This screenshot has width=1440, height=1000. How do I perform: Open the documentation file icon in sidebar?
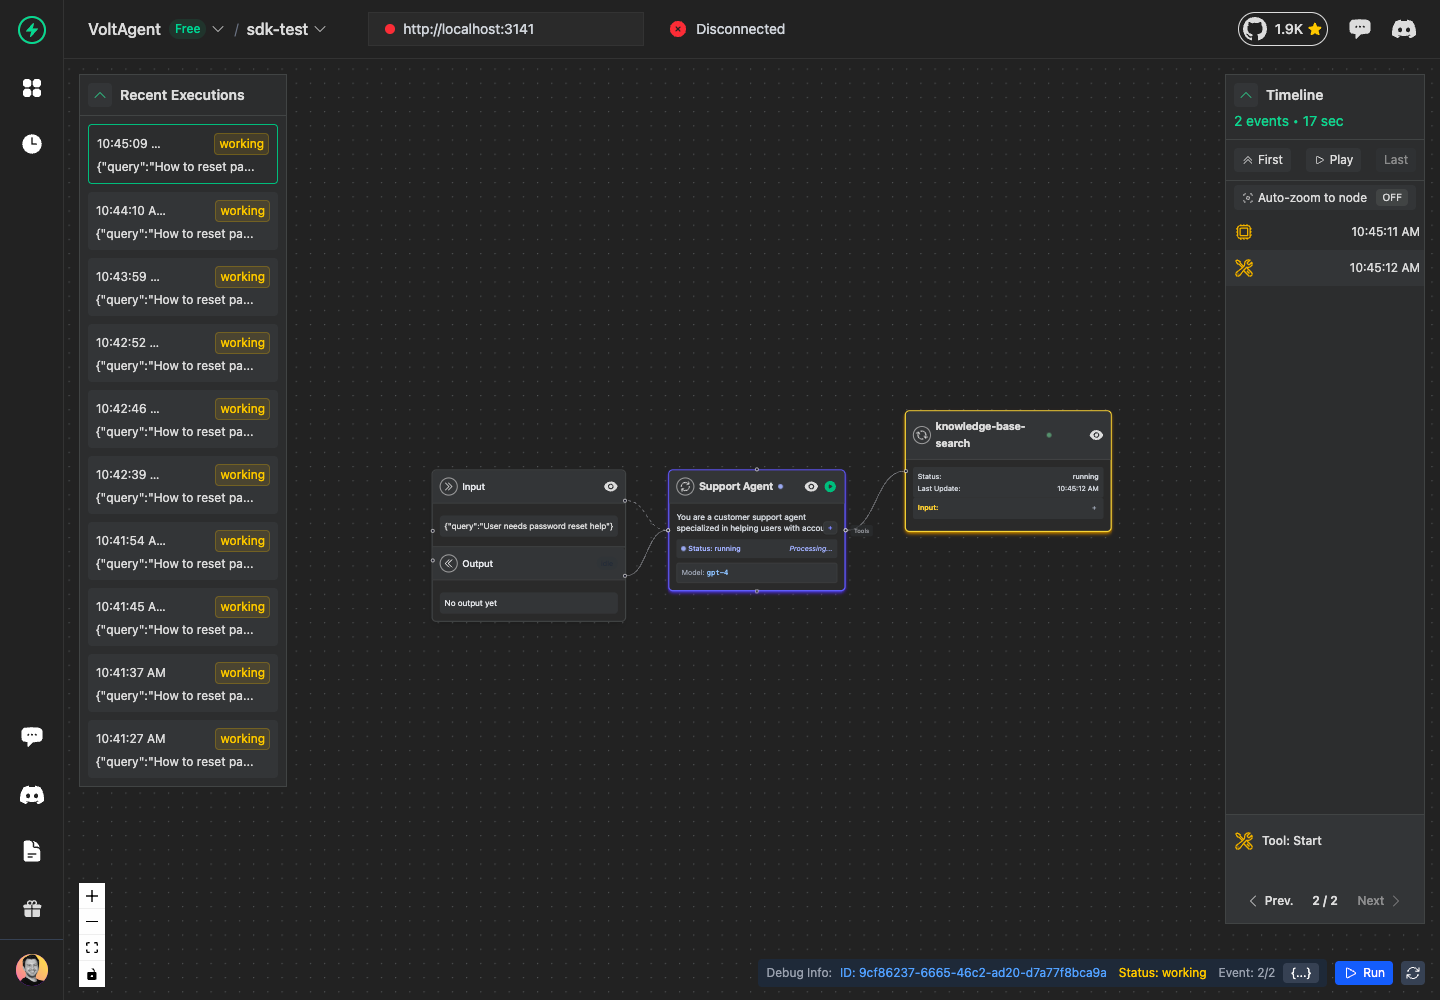pos(32,851)
